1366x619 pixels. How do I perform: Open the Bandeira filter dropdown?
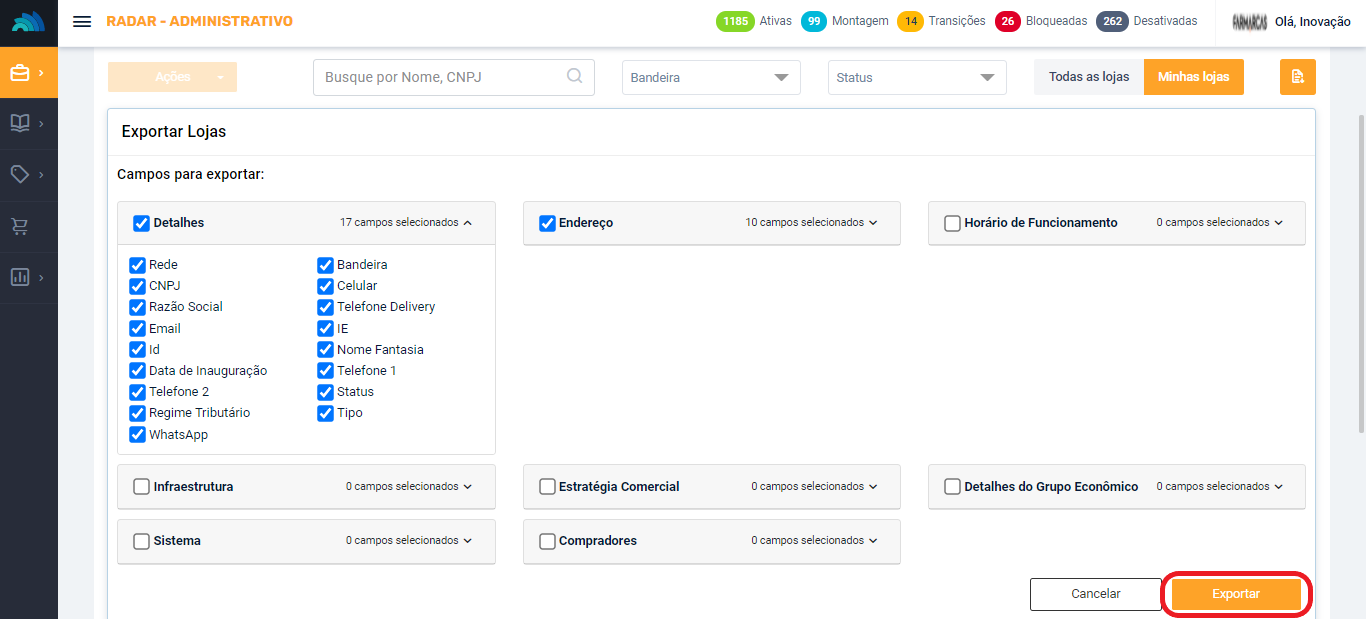click(x=711, y=77)
